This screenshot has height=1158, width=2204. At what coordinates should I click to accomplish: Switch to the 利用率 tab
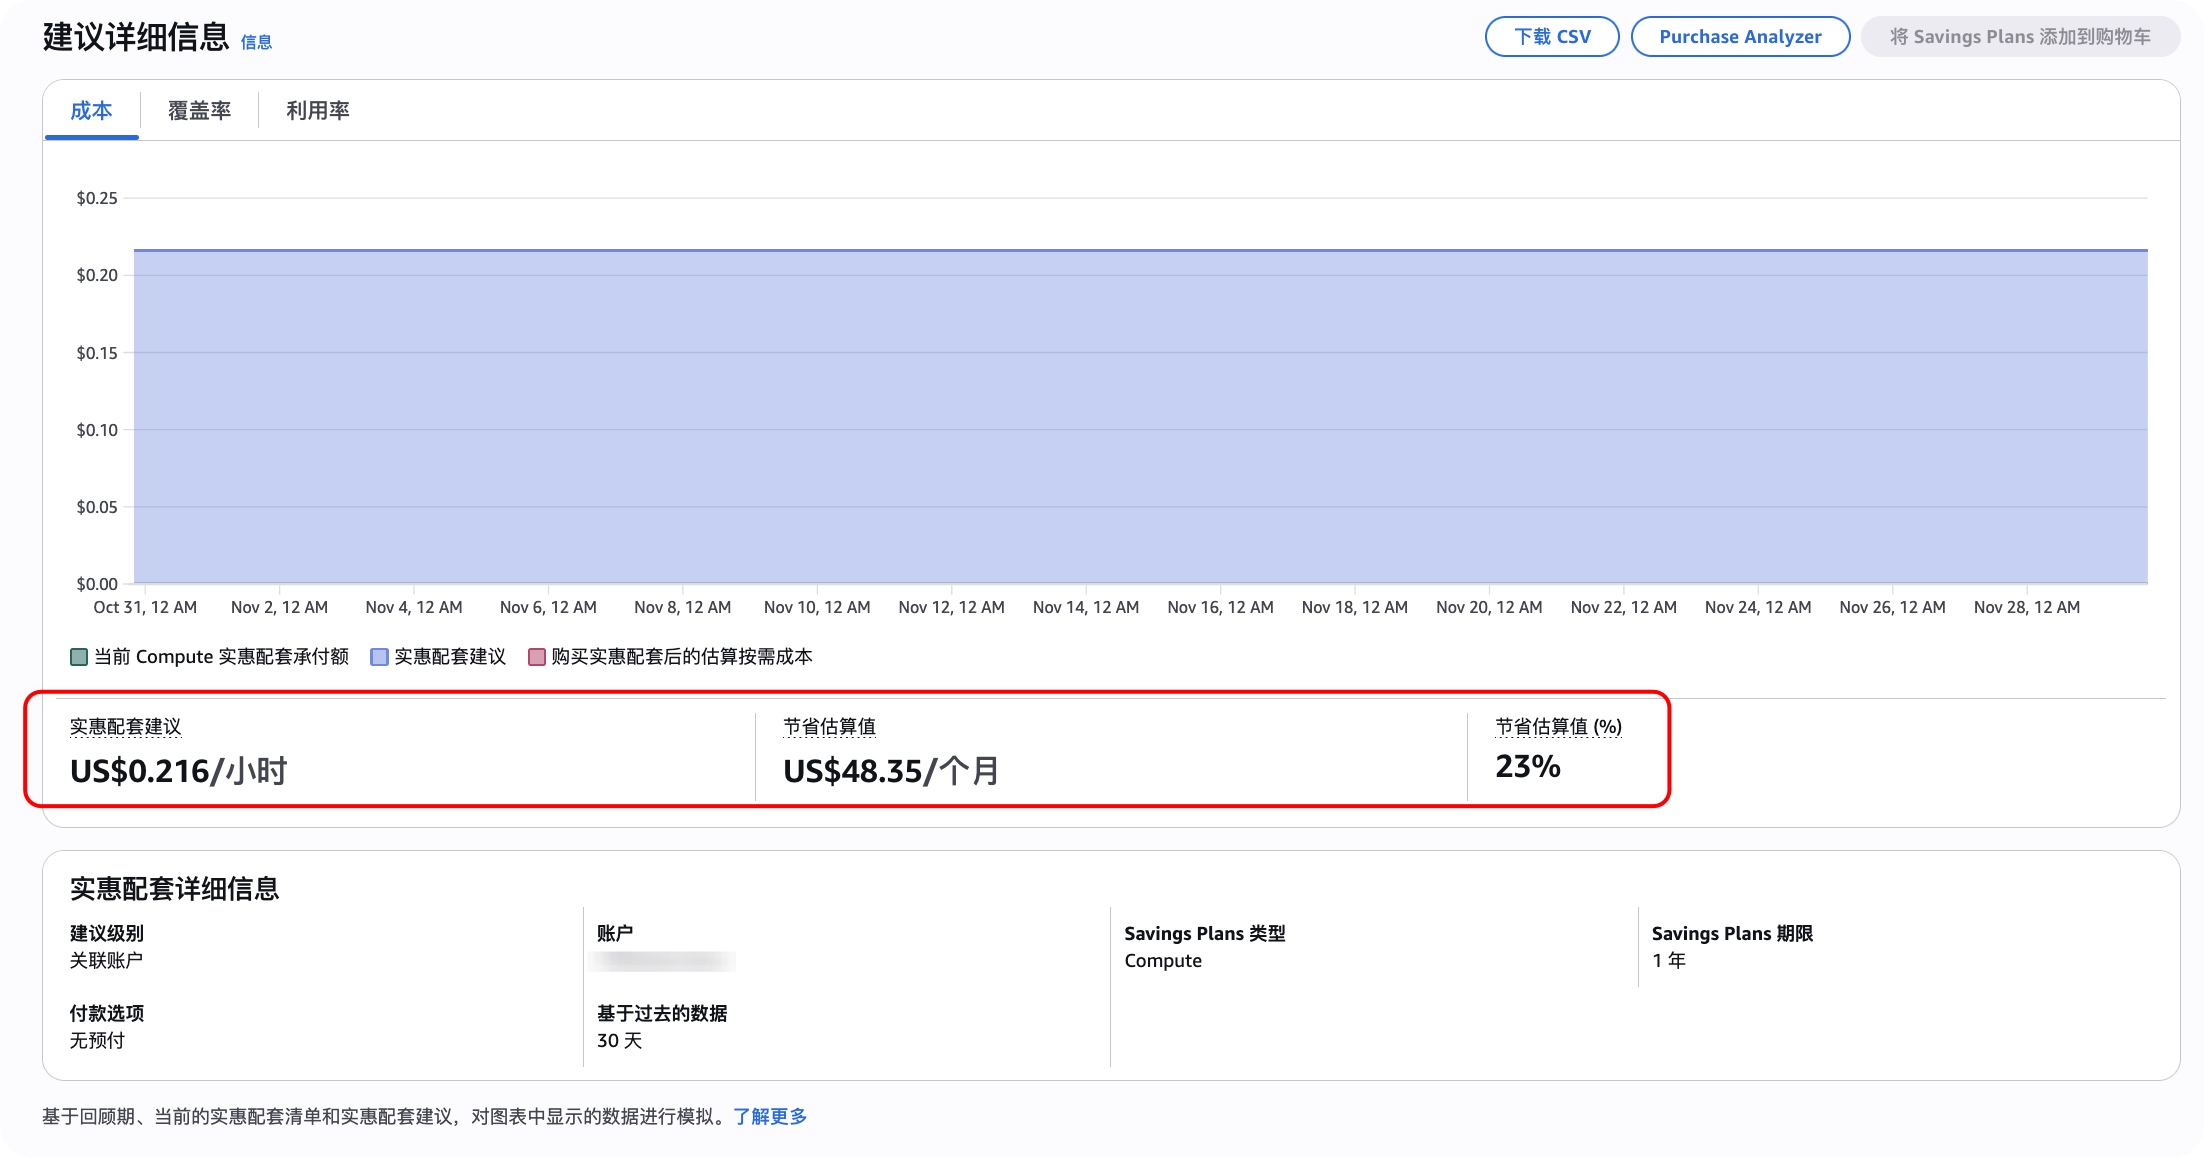[x=317, y=110]
